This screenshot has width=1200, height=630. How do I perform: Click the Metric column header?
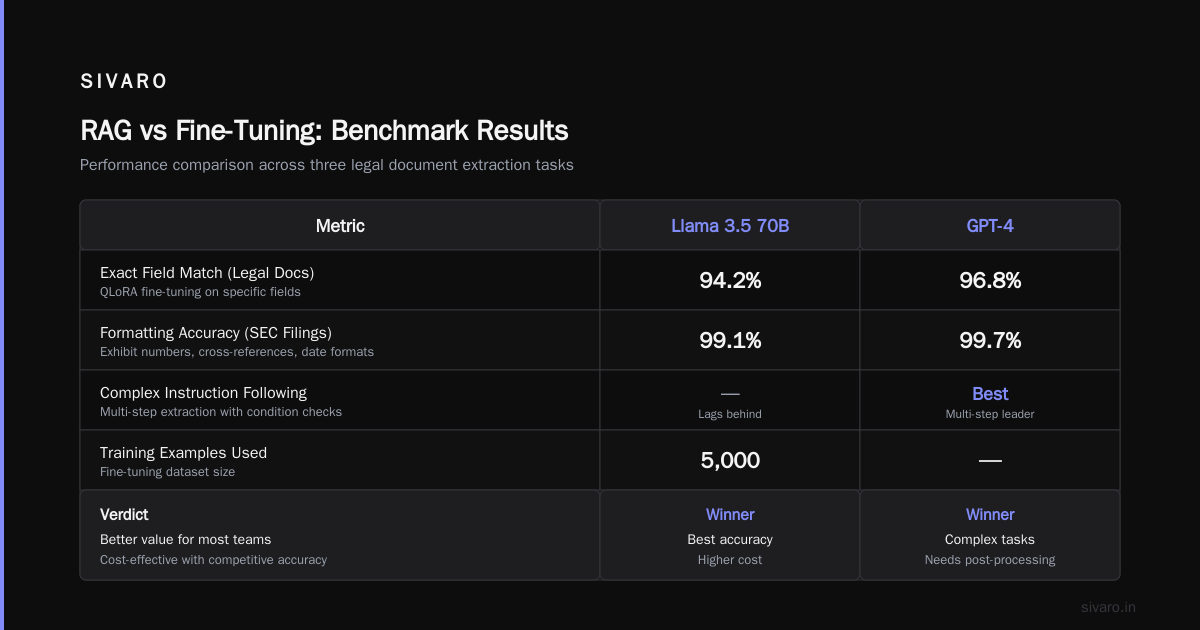click(340, 226)
